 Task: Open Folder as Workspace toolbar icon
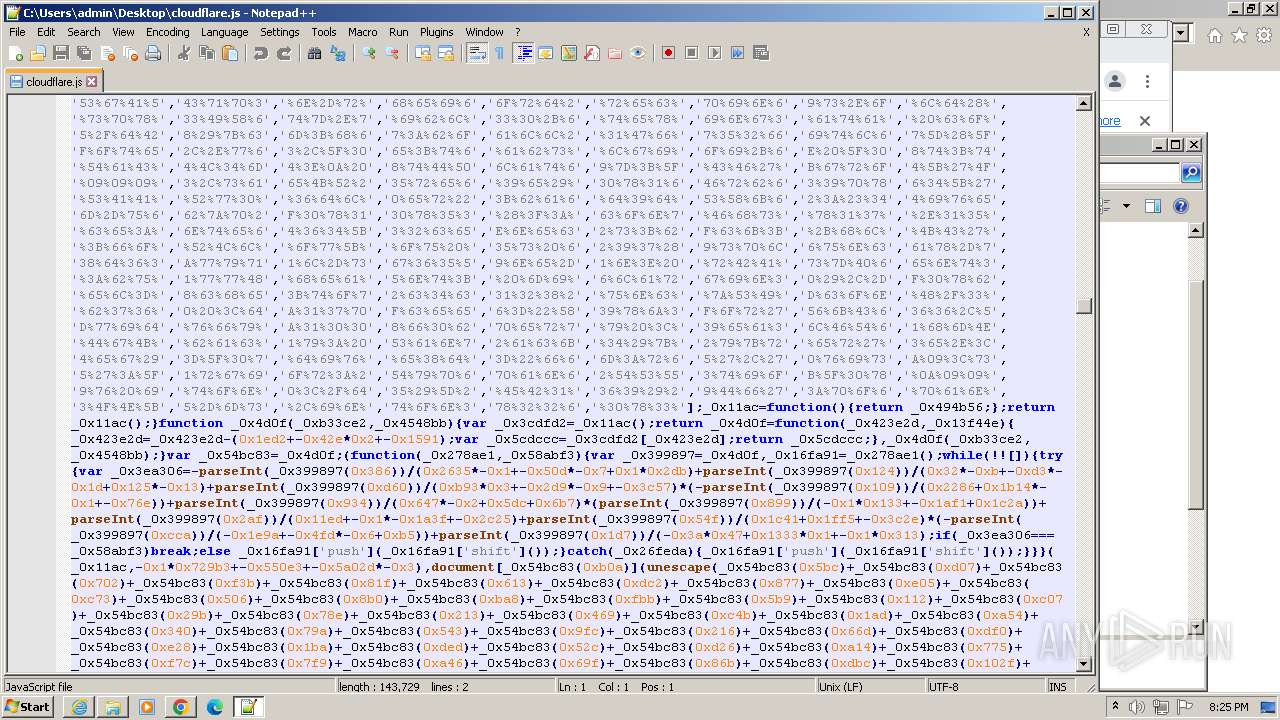coord(614,53)
